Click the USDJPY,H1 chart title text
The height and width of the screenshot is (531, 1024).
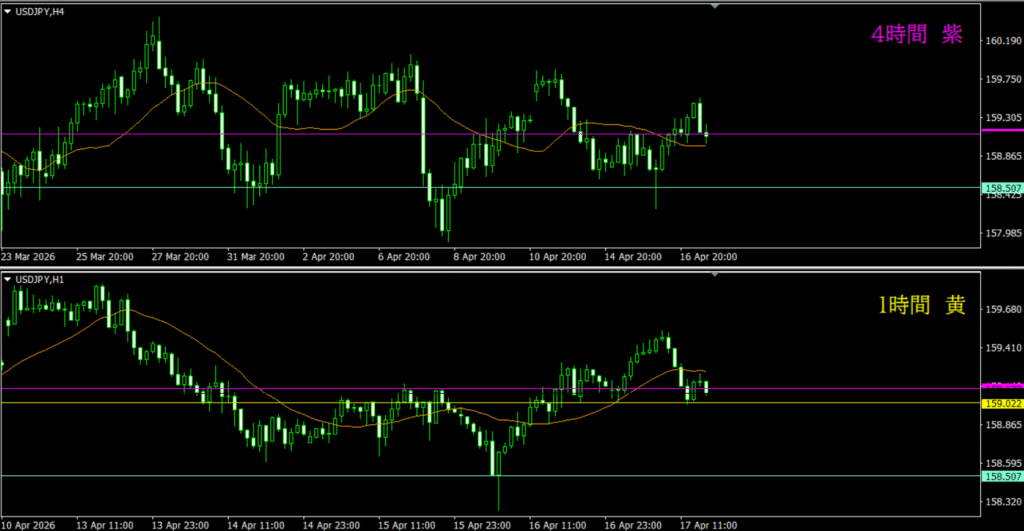[40, 279]
